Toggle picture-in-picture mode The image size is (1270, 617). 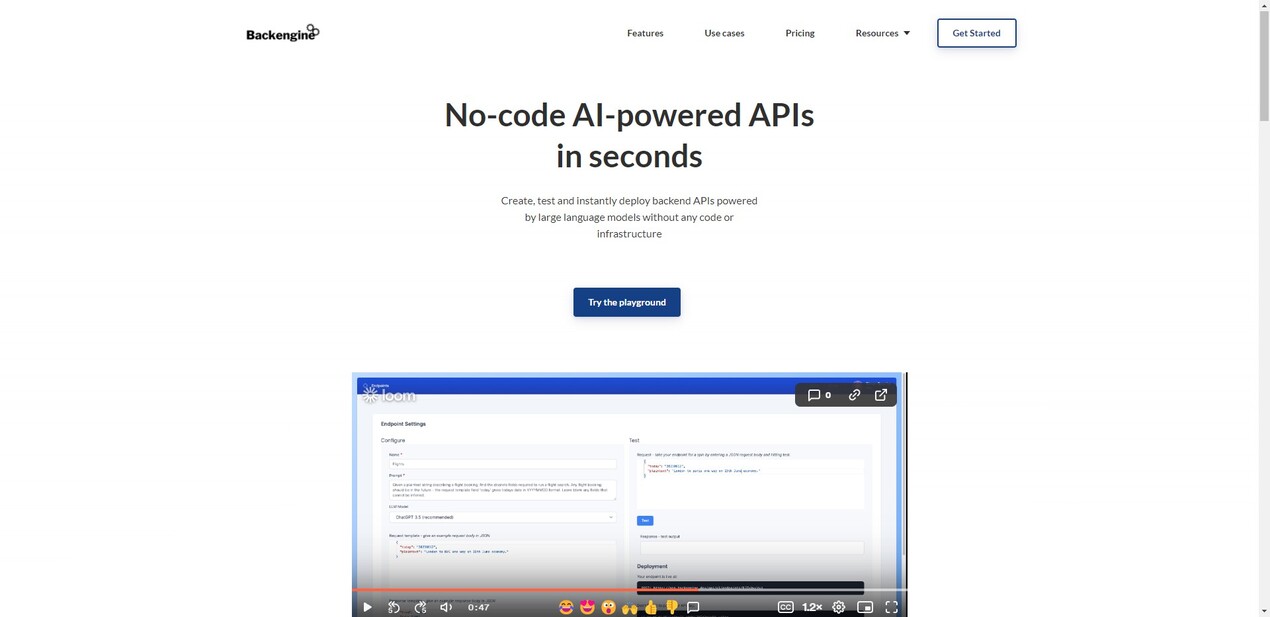(865, 607)
